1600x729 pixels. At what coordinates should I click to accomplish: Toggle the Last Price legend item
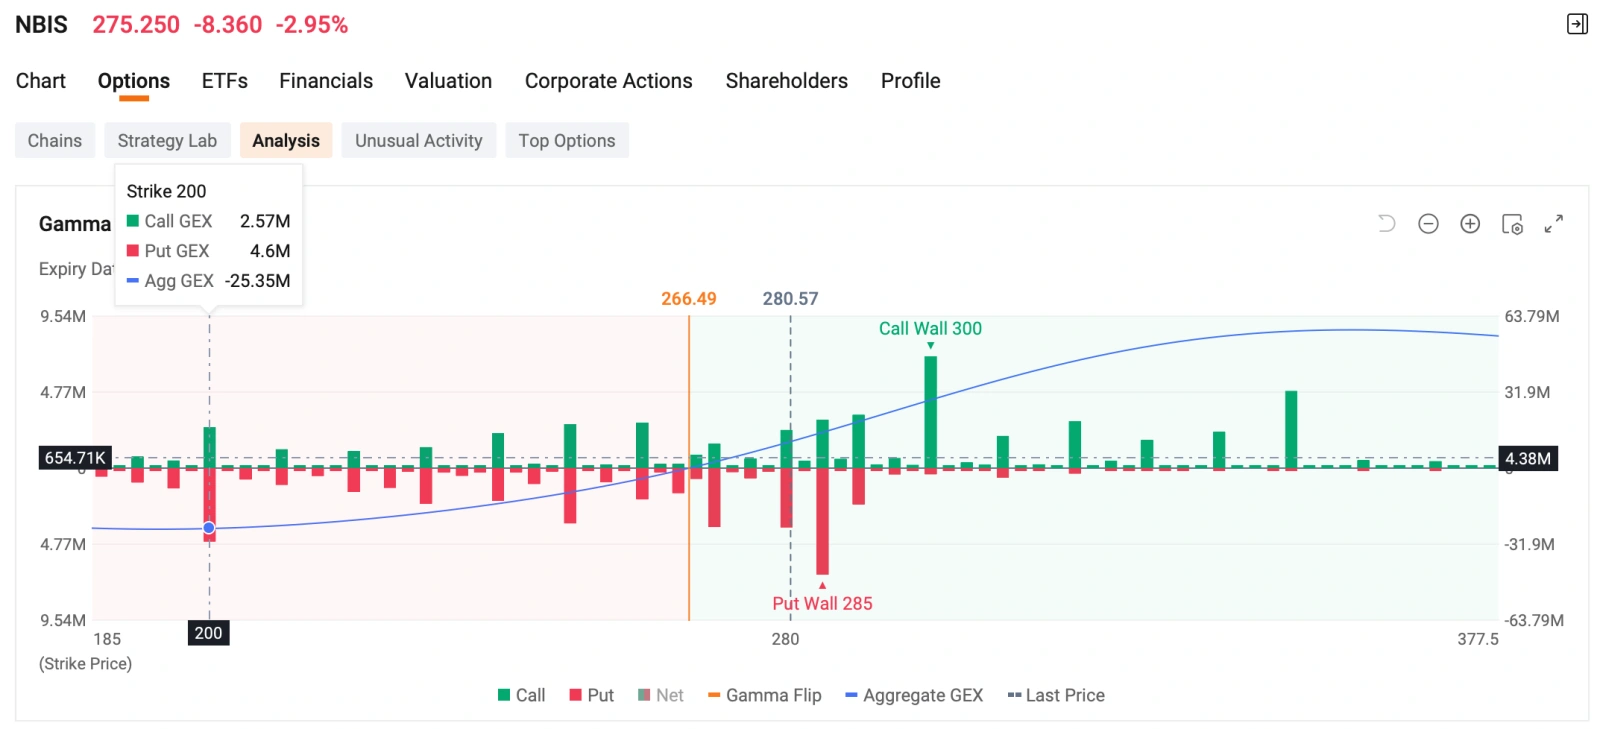[1056, 695]
